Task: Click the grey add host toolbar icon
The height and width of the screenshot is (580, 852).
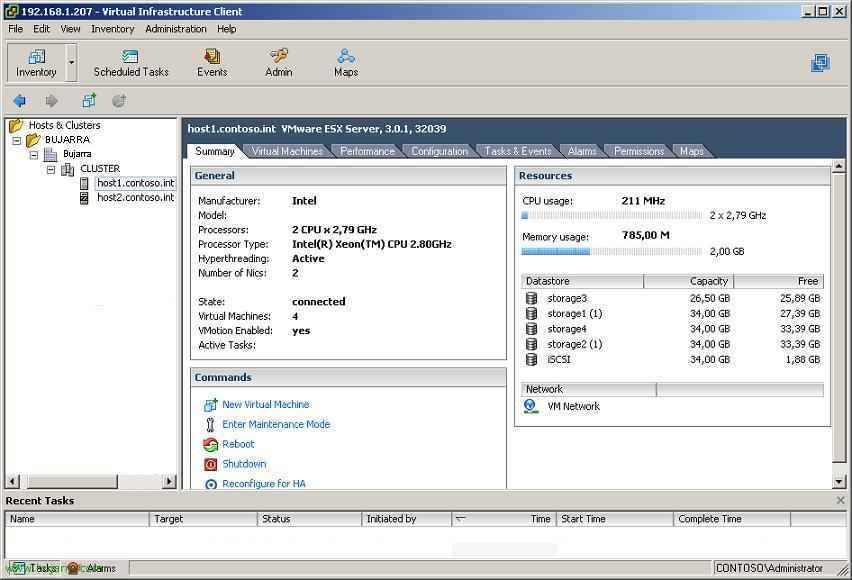Action: [119, 101]
